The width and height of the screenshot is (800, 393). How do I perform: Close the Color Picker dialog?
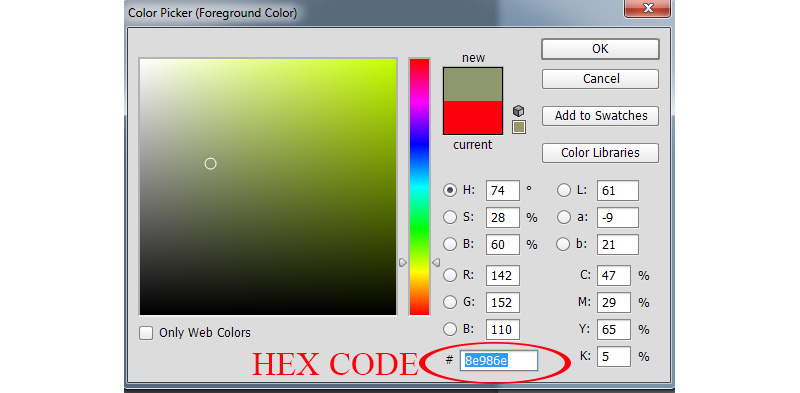click(648, 9)
